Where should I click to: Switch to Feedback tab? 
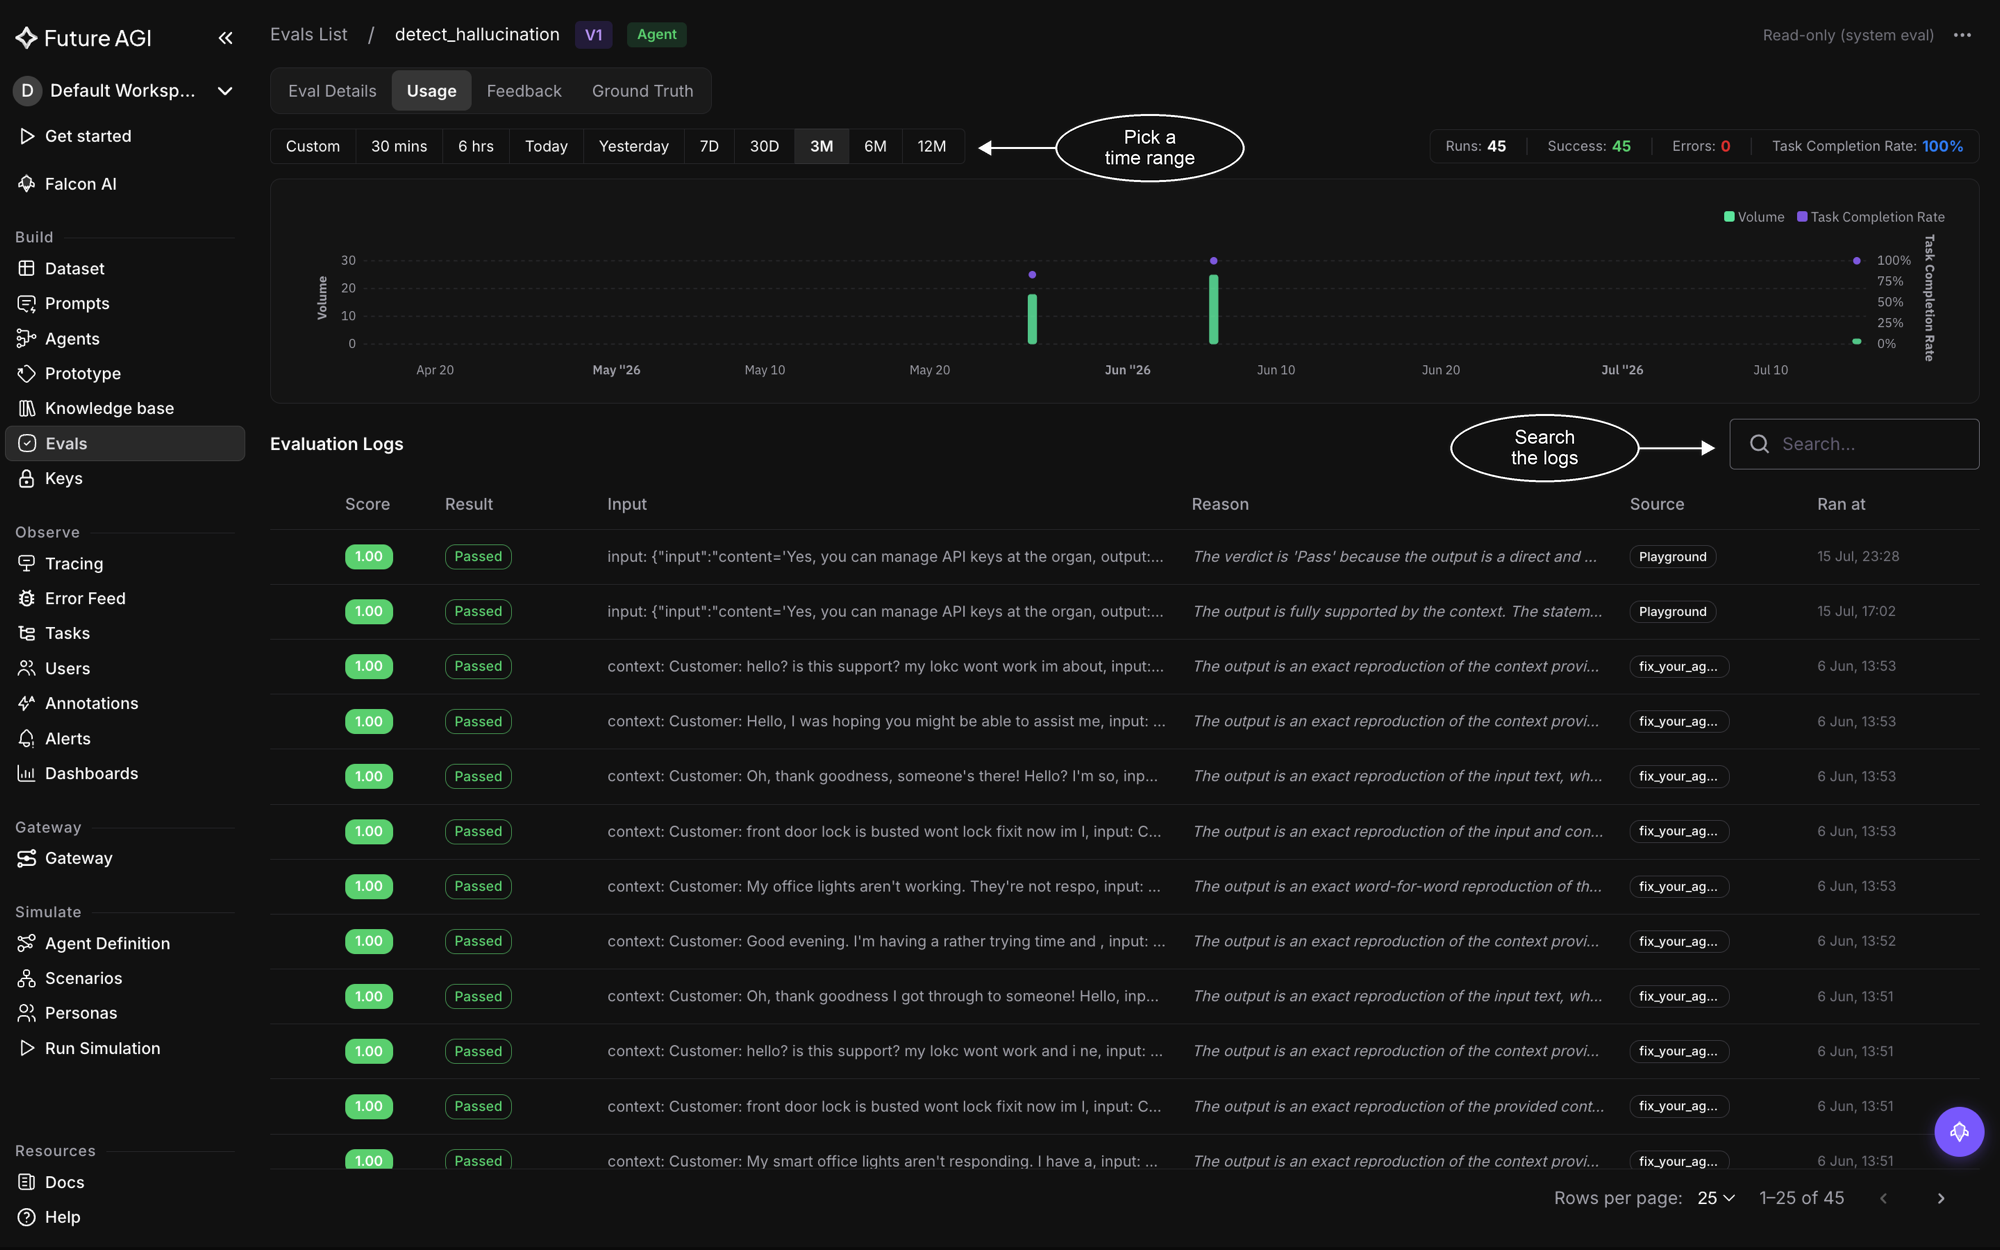click(524, 91)
